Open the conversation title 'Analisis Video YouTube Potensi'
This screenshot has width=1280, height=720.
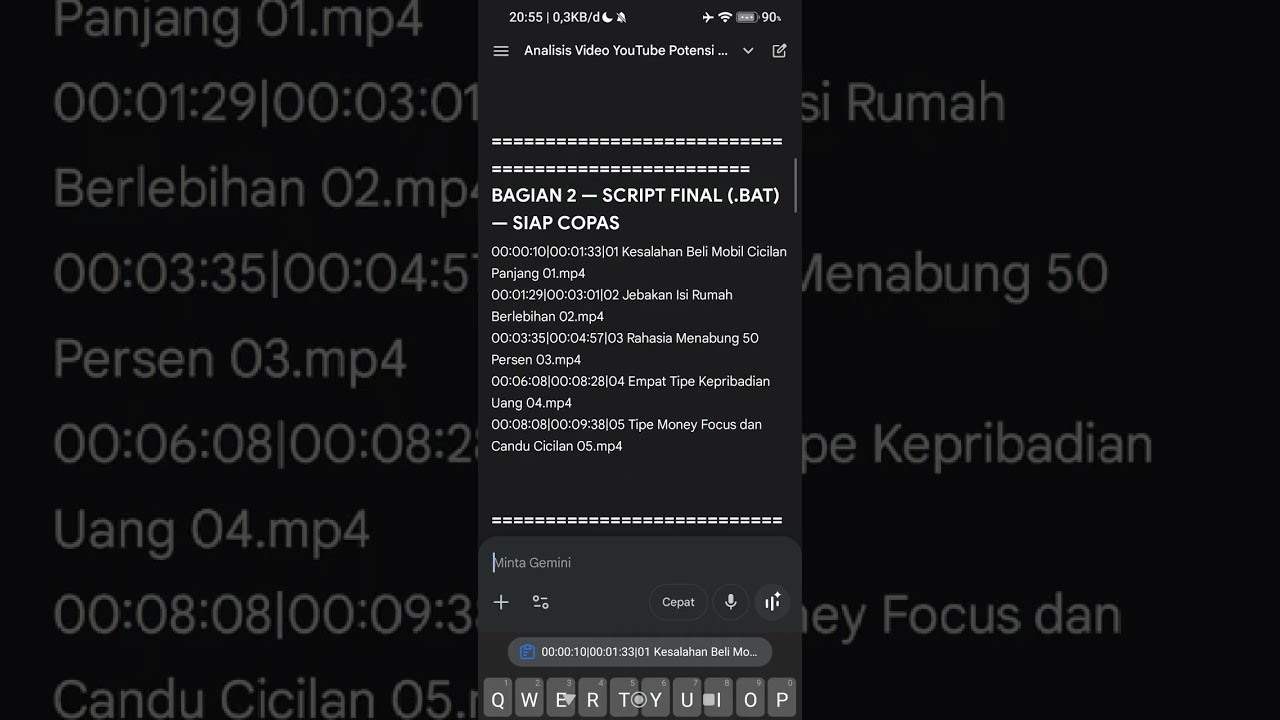tap(626, 51)
